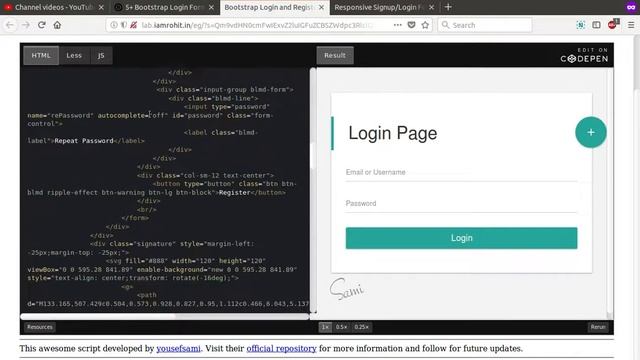This screenshot has width=640, height=360.
Task: Click the page vertical scrollbar
Action: [637, 63]
